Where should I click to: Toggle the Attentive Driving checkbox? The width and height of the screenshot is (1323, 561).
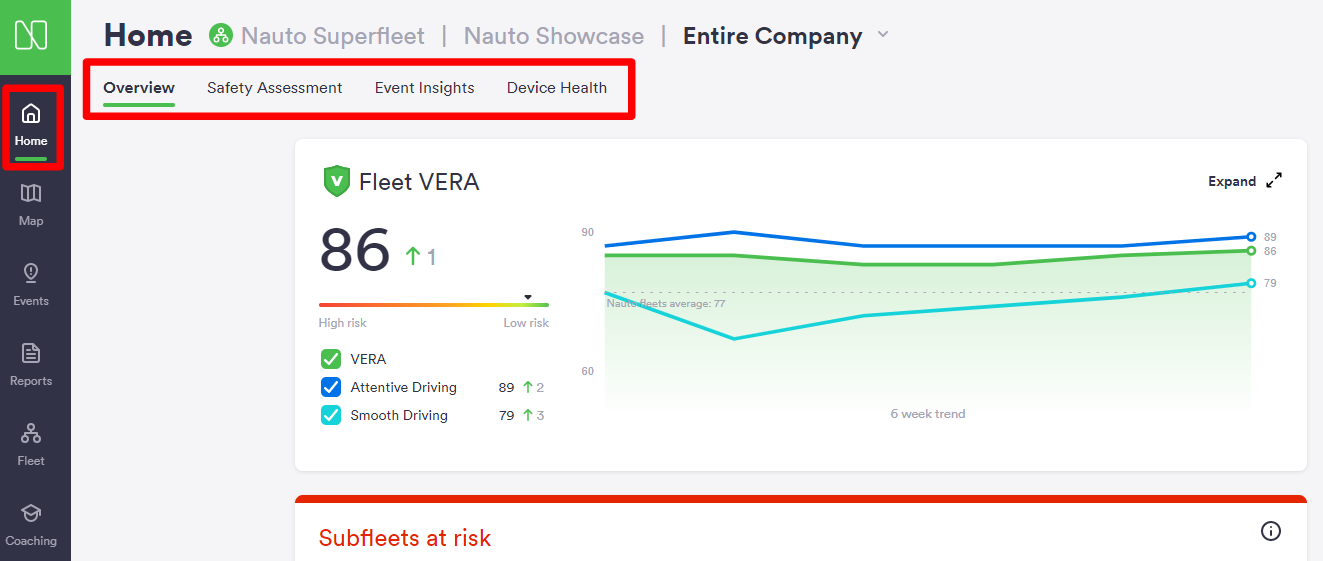(x=331, y=387)
